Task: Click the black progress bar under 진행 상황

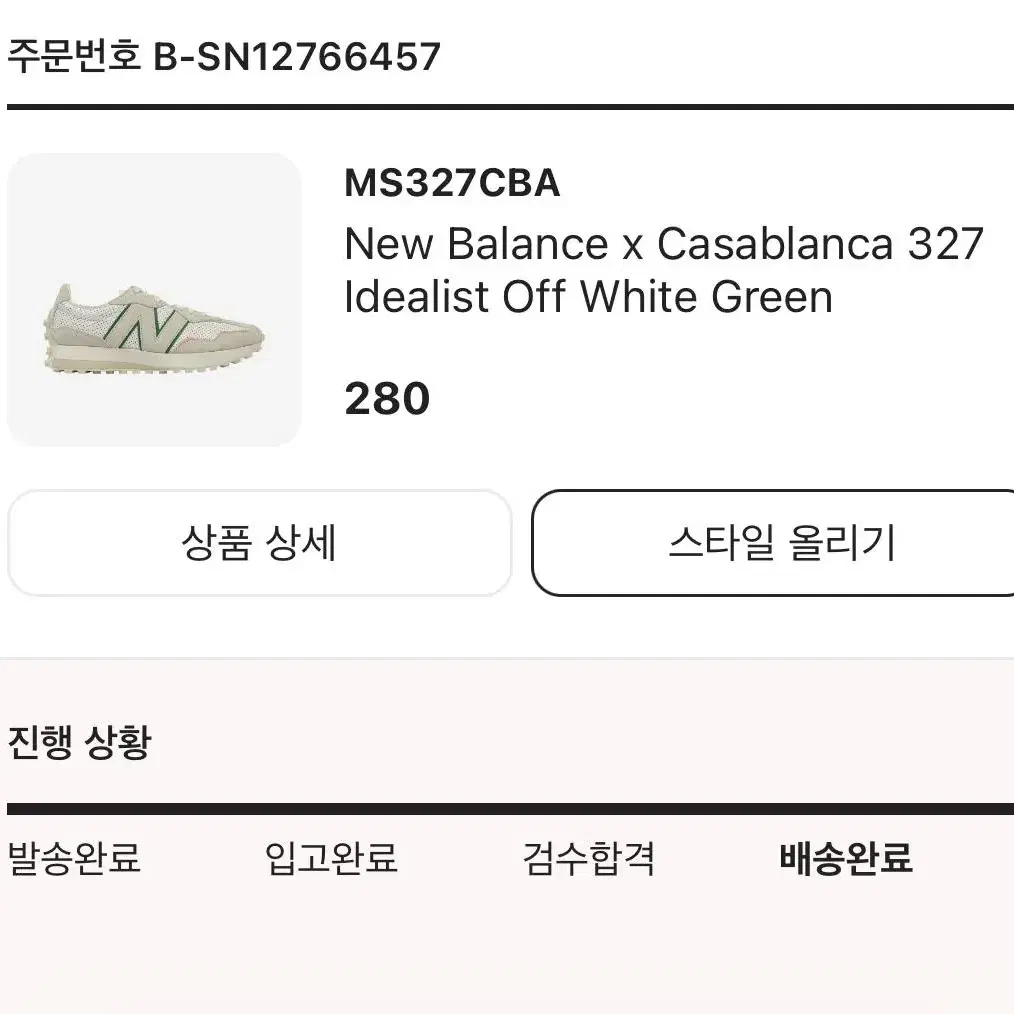Action: coord(510,808)
